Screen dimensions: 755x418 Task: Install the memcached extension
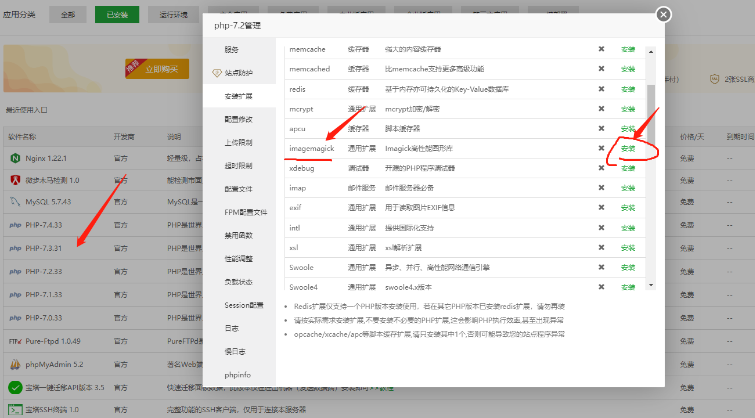point(628,69)
